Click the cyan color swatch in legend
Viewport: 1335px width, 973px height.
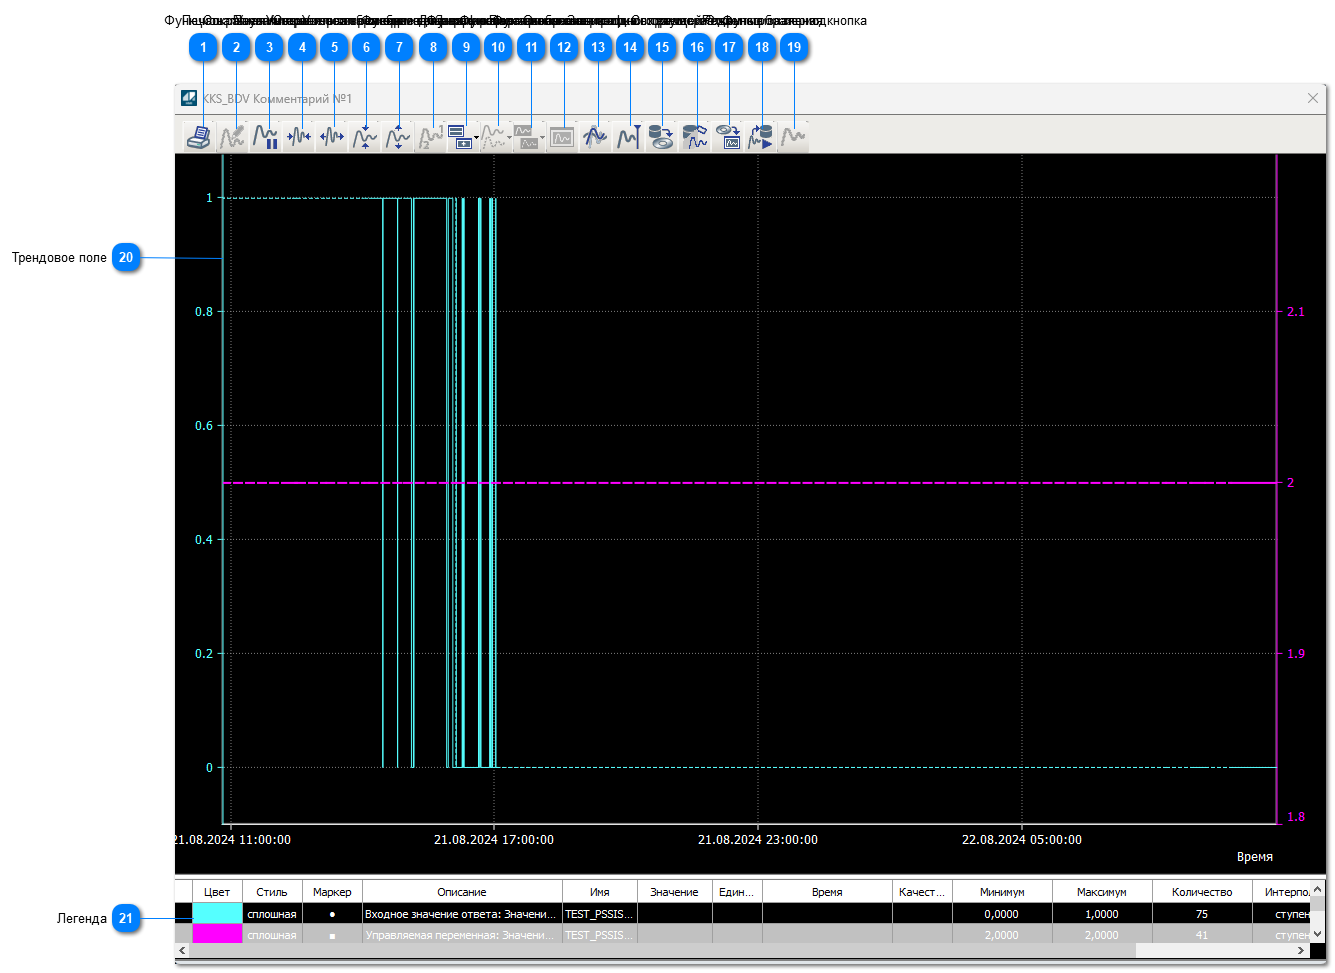(x=217, y=914)
